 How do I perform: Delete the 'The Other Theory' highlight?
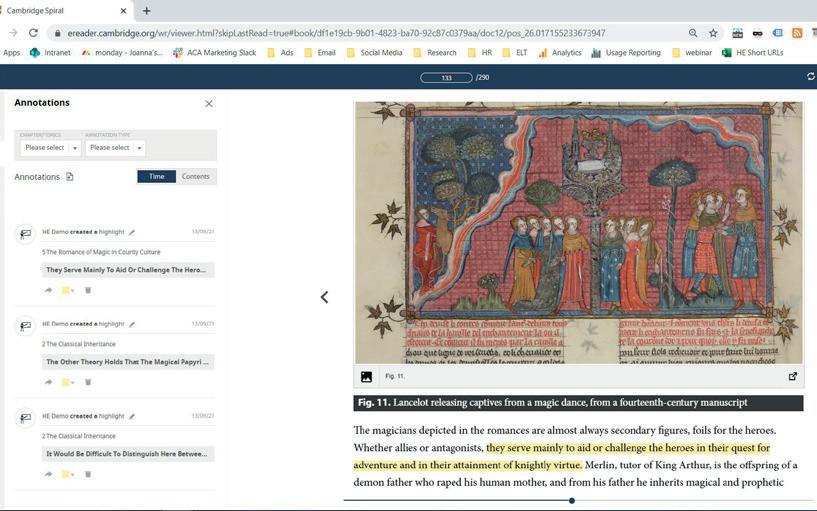(x=88, y=382)
